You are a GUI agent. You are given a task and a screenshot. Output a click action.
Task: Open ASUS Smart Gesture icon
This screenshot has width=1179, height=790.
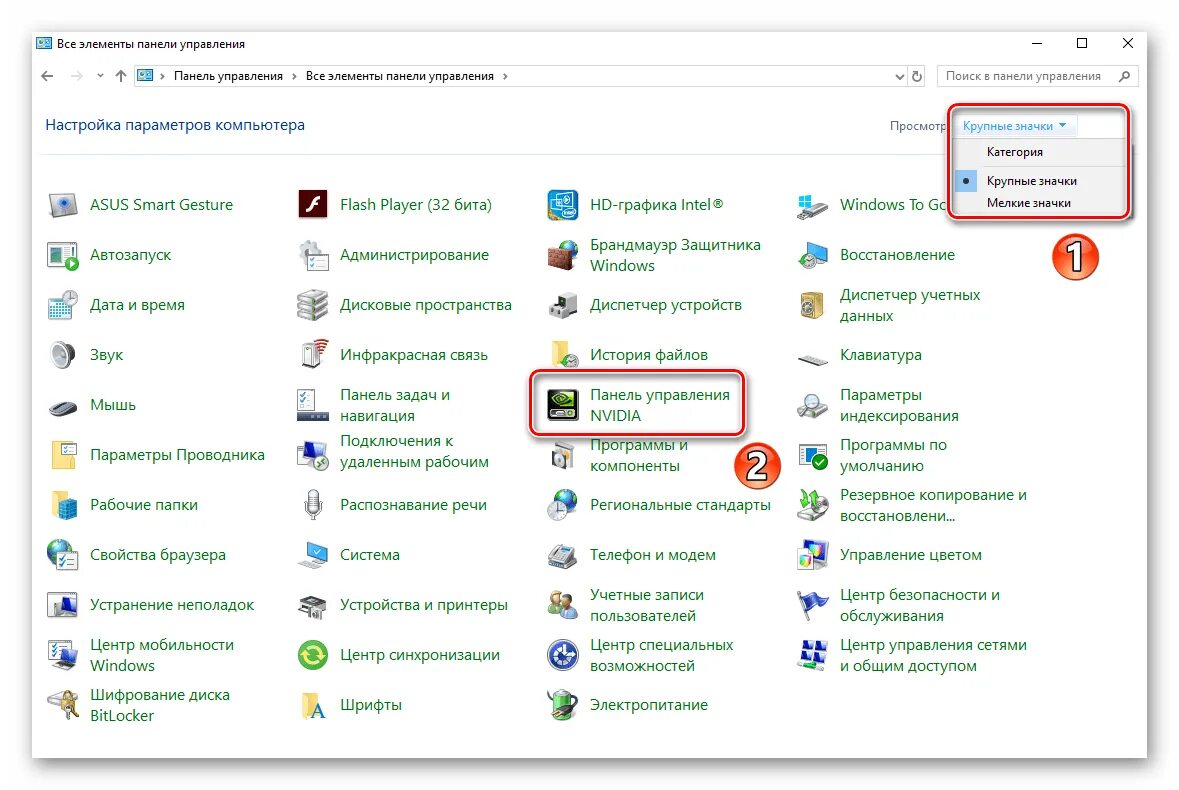coord(63,205)
